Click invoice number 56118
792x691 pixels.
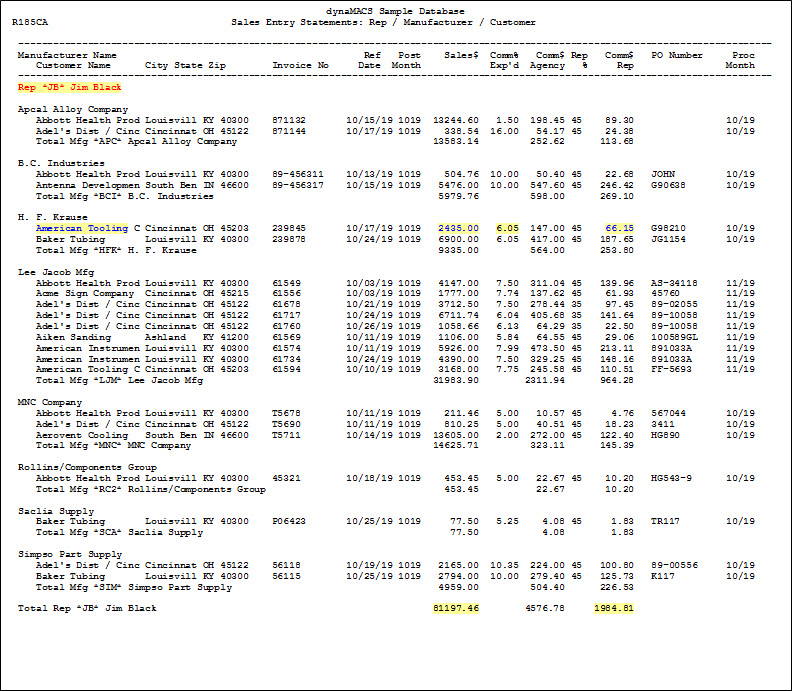[x=286, y=565]
